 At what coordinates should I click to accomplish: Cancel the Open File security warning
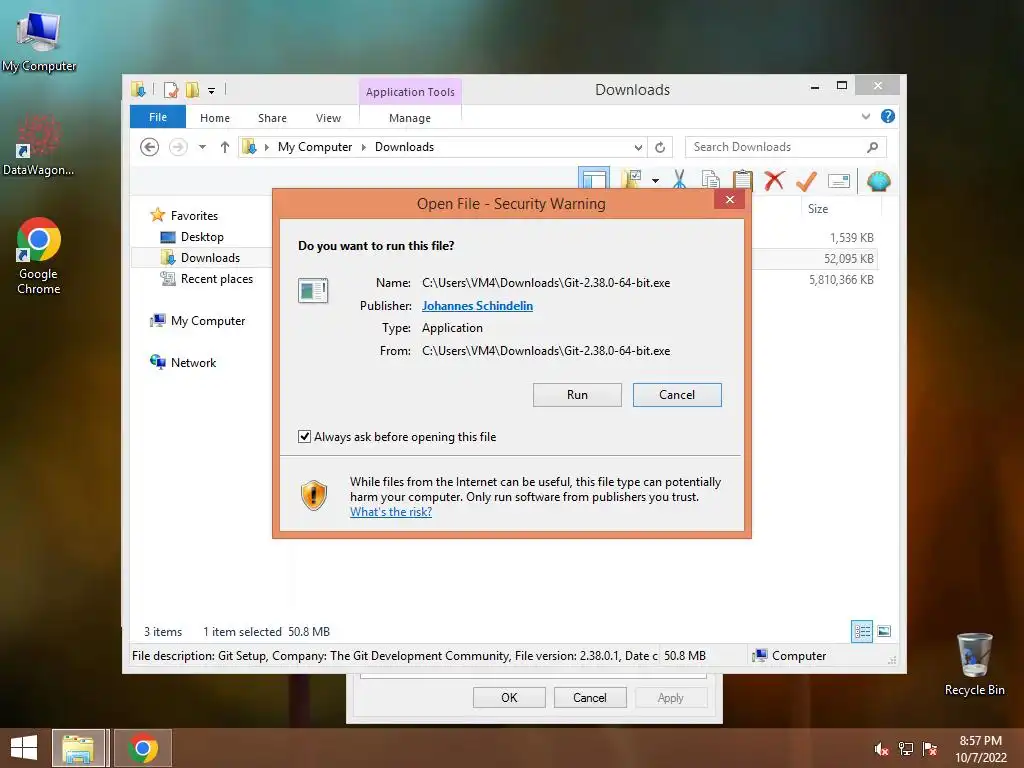[x=677, y=394]
